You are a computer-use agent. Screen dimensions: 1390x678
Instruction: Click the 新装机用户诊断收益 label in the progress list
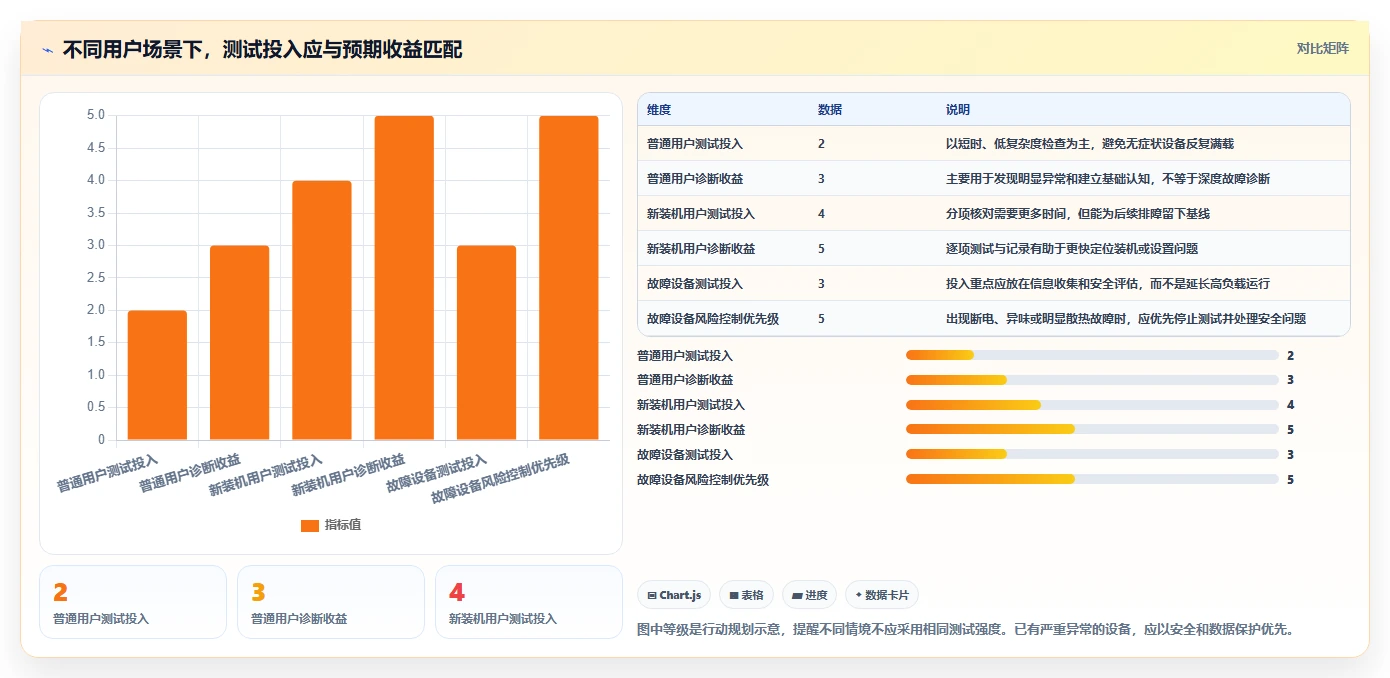[691, 430]
